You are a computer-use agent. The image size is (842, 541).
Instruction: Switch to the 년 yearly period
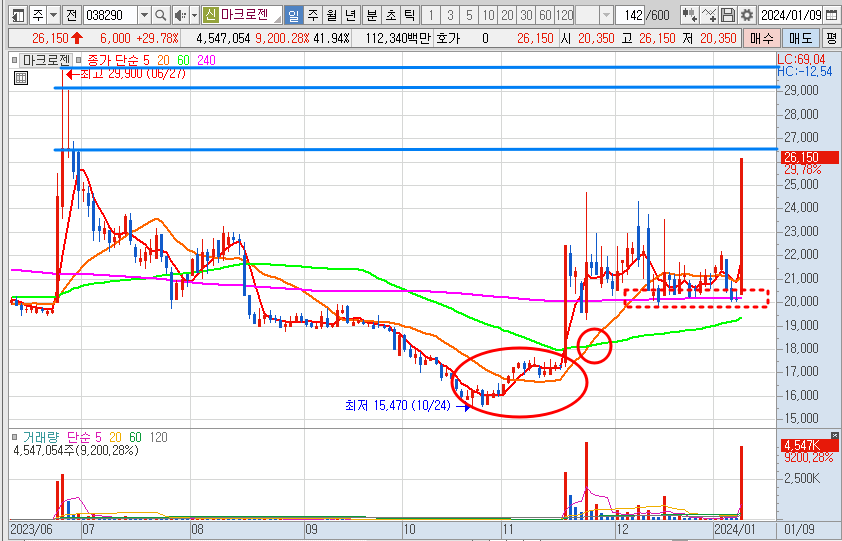tap(350, 15)
